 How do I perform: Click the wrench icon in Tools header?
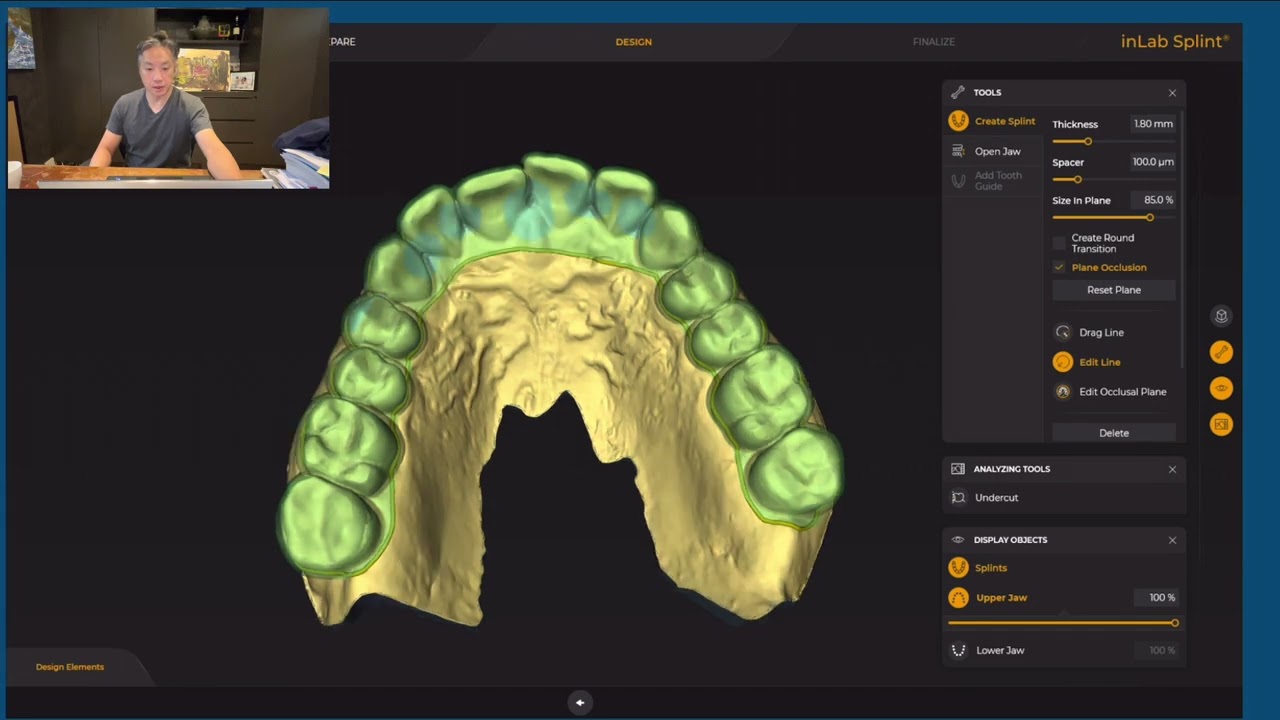point(958,92)
